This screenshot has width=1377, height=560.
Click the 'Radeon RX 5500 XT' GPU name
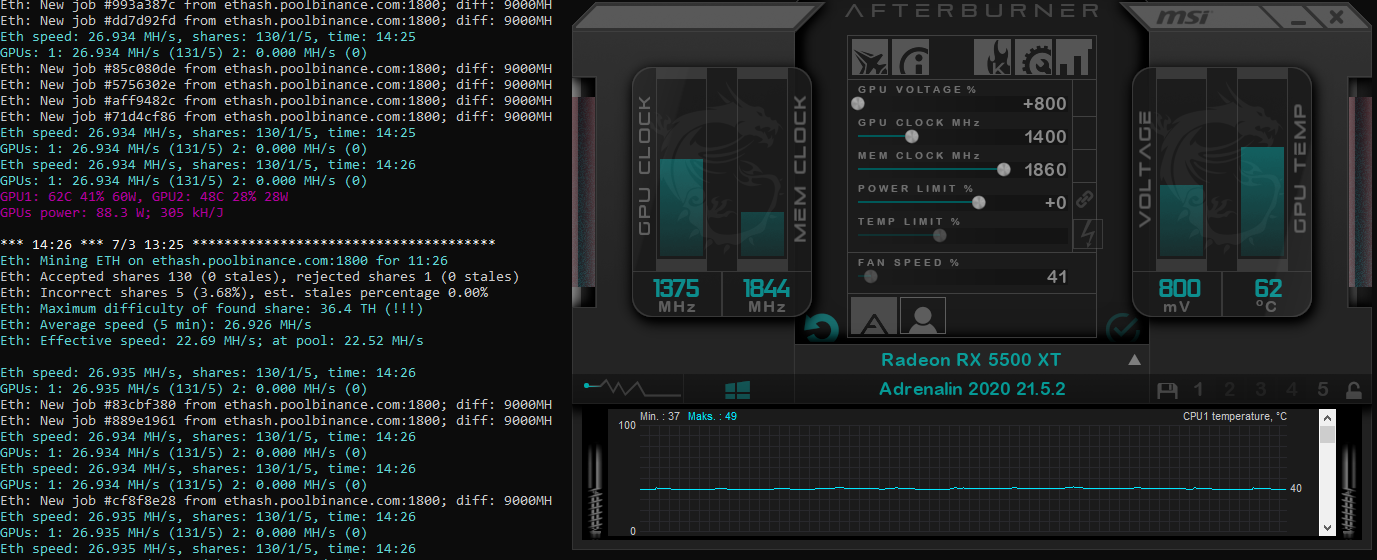pos(971,360)
